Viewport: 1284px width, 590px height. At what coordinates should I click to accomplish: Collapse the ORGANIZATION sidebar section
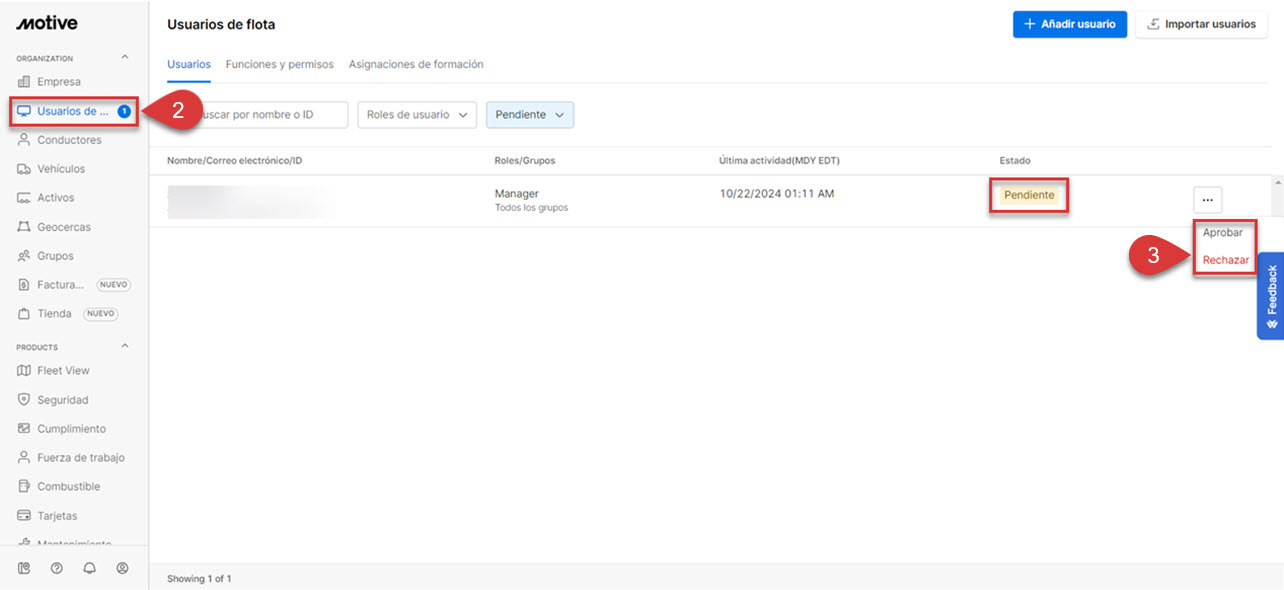pos(125,58)
